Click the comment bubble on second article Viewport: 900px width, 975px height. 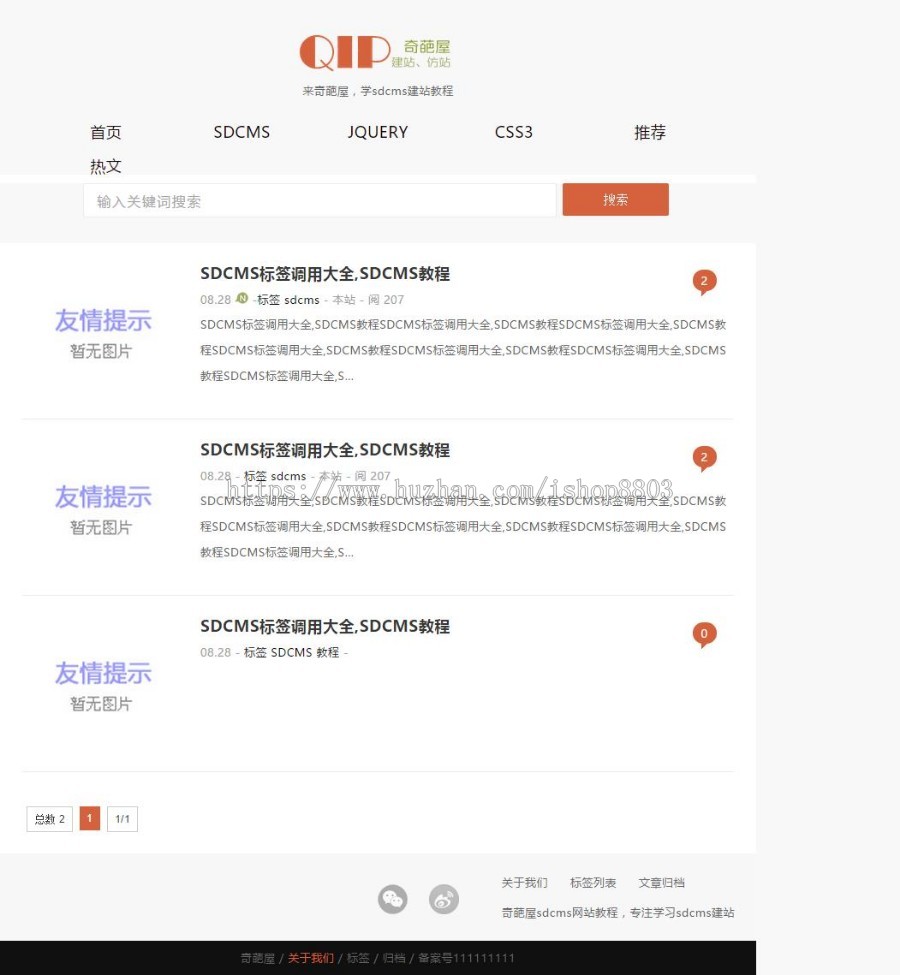coord(705,457)
